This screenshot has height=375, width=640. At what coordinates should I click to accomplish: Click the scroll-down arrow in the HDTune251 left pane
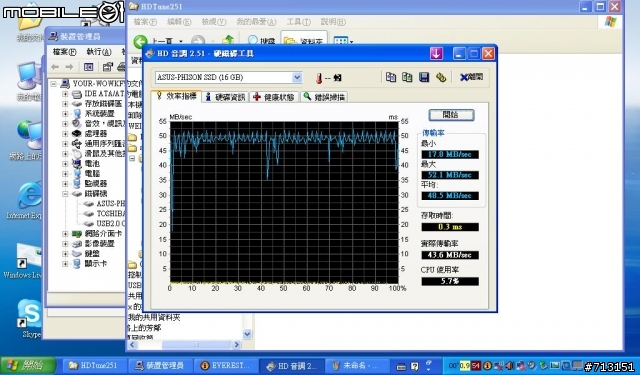tap(247, 334)
